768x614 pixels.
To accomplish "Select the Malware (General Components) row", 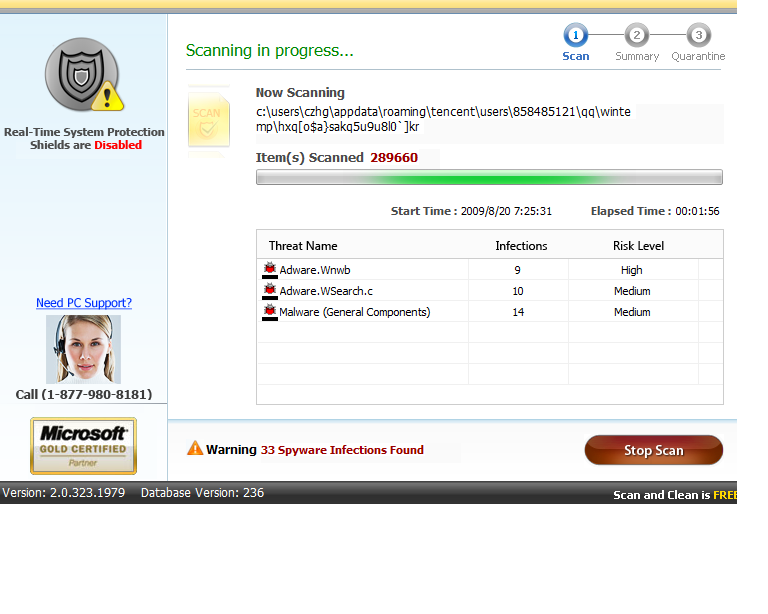I will [489, 312].
